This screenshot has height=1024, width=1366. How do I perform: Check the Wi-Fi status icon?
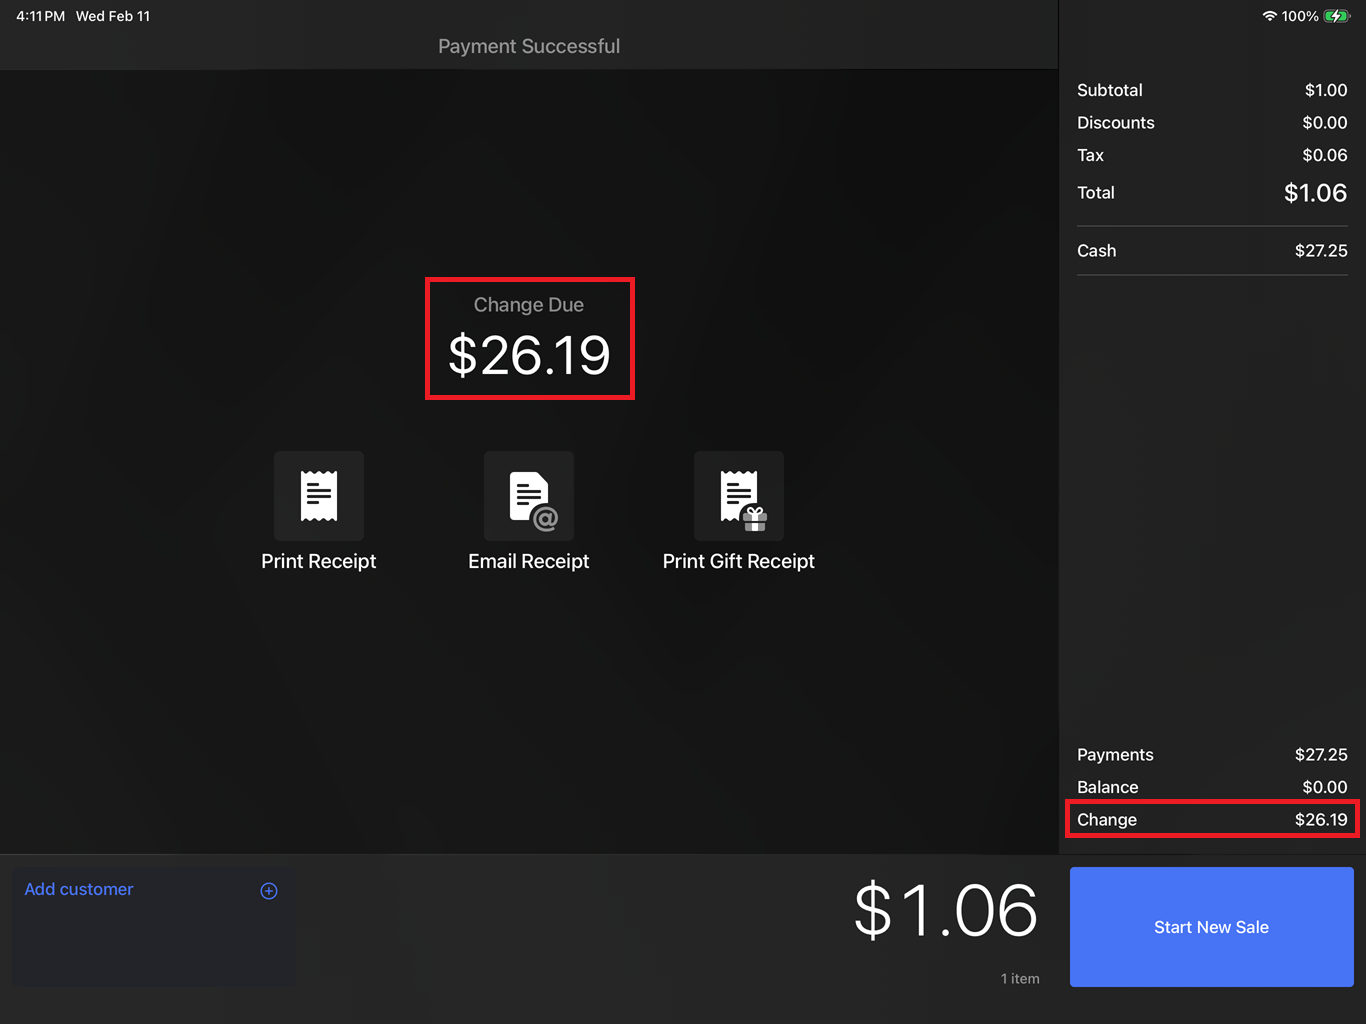(1270, 16)
